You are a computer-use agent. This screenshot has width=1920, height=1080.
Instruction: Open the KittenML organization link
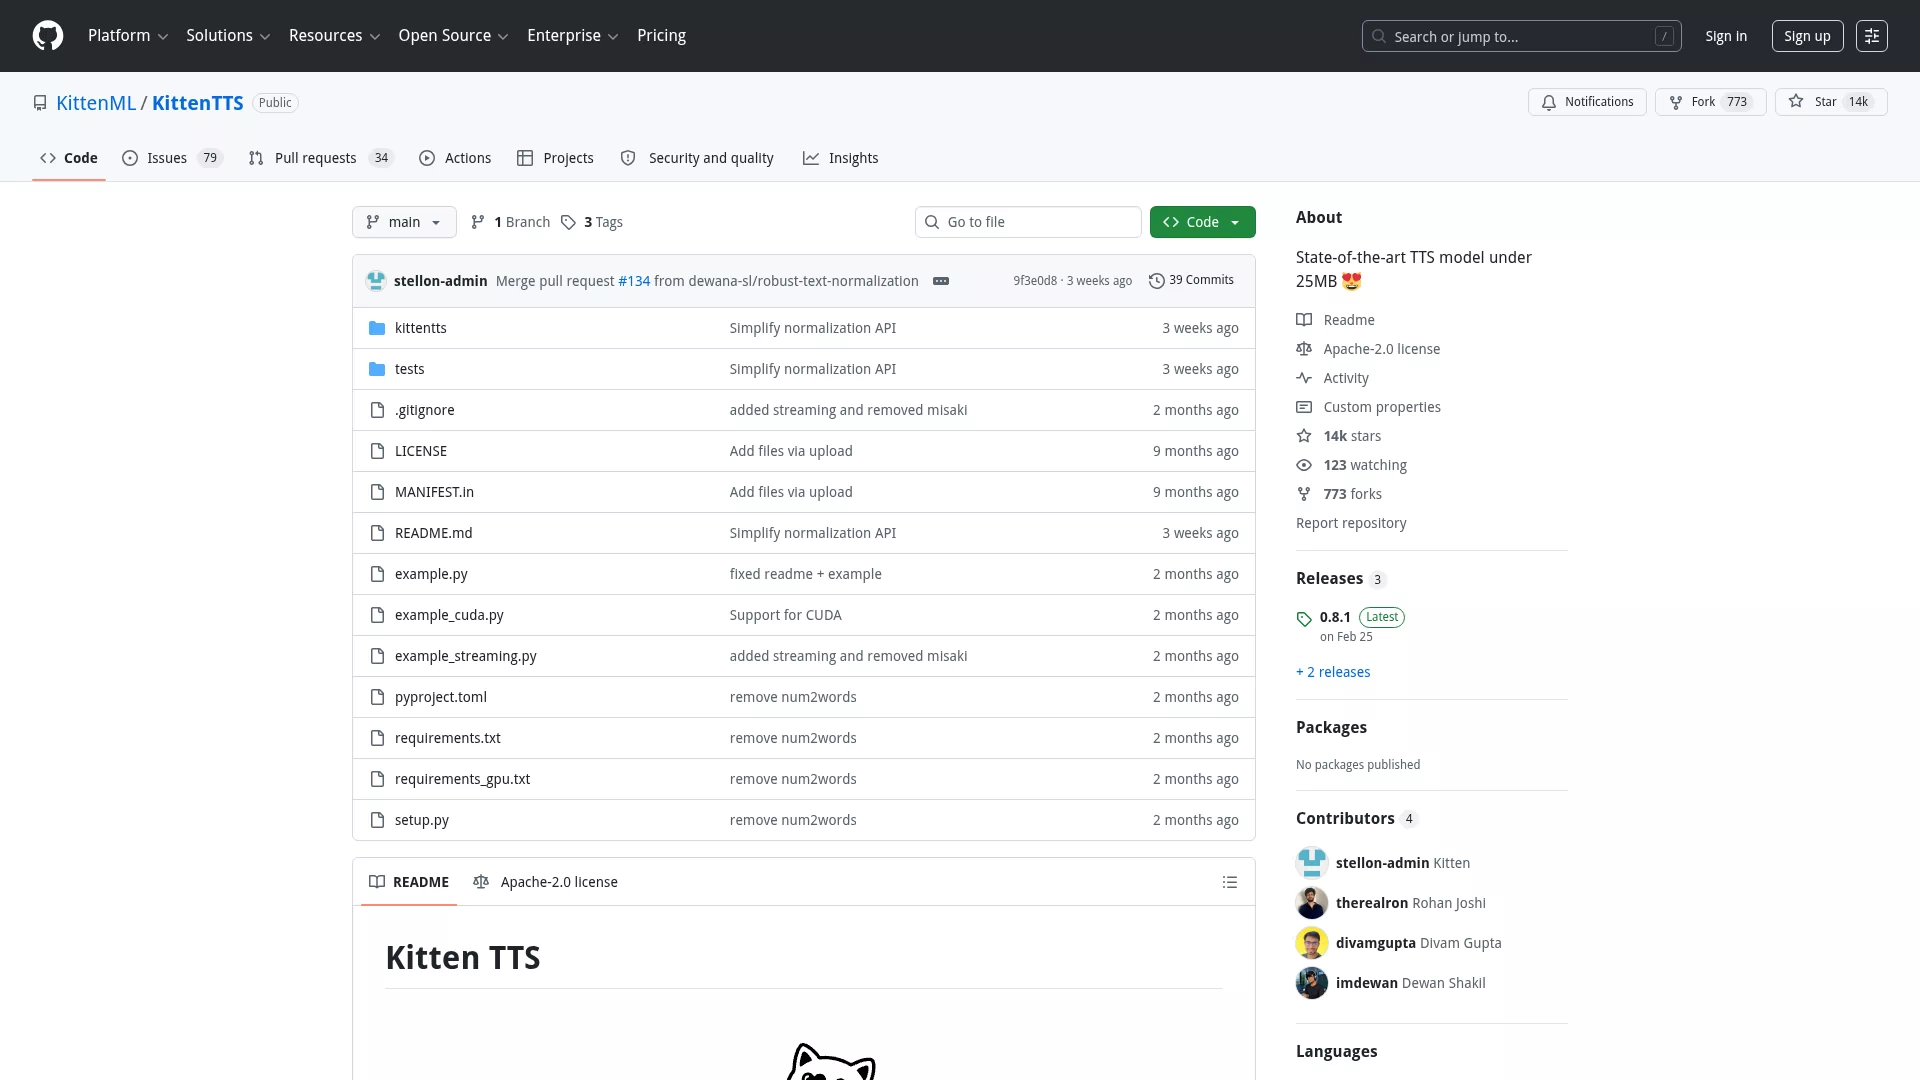(x=96, y=103)
